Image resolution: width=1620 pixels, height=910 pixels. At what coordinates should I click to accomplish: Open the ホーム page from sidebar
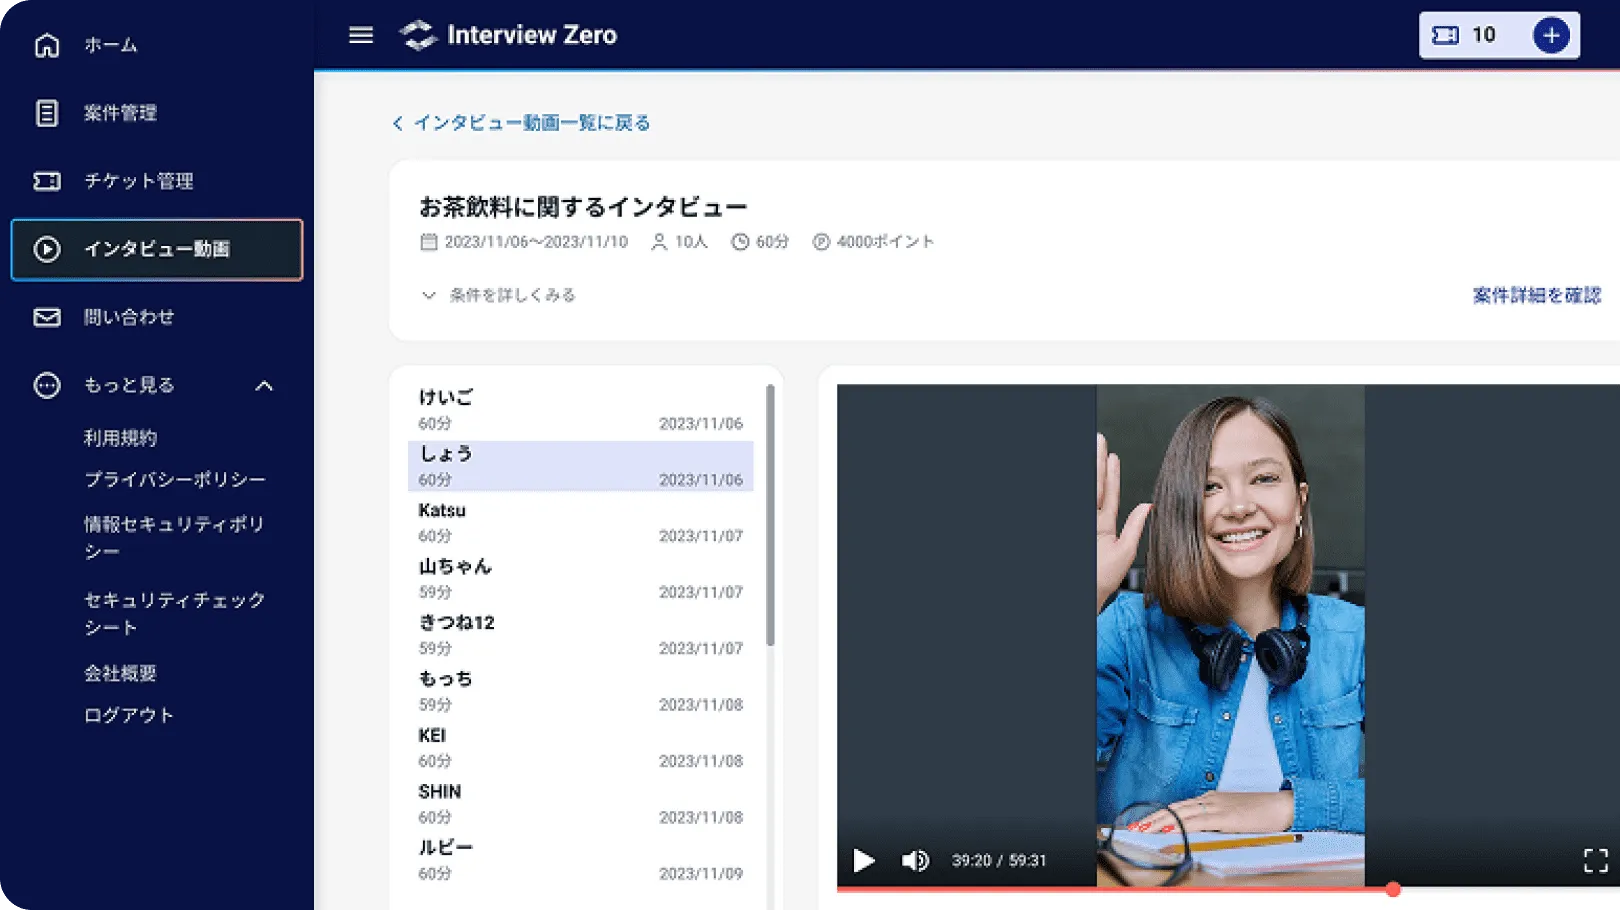click(110, 45)
